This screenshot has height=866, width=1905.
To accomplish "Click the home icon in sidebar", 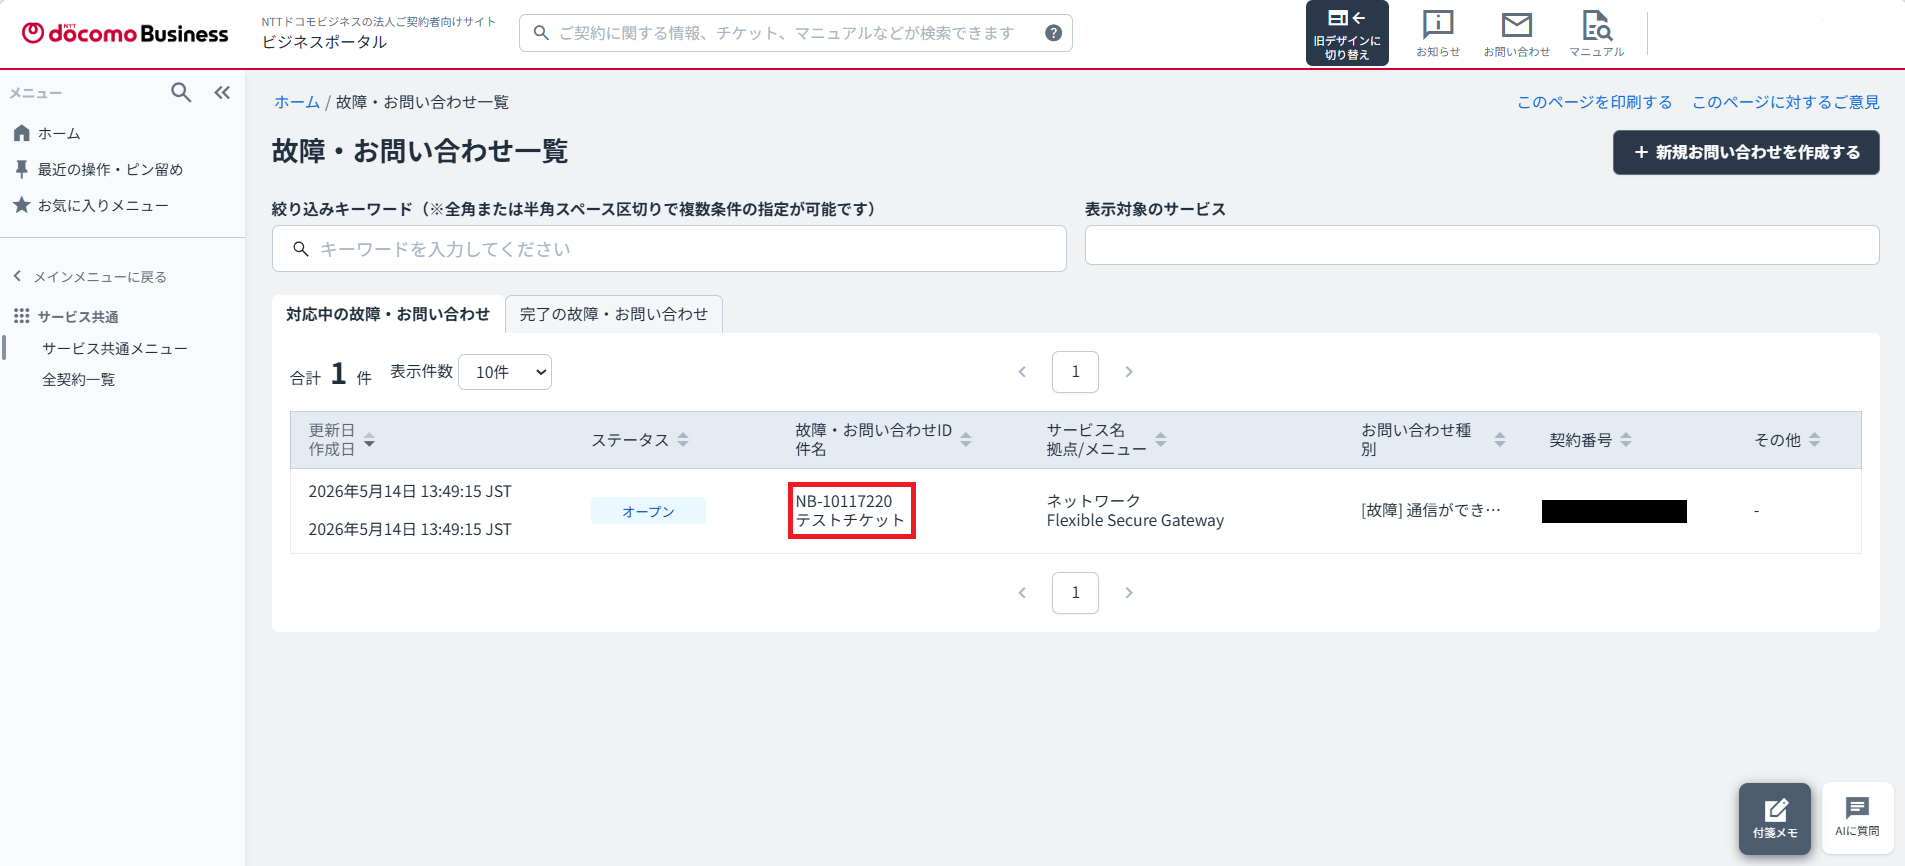I will pos(21,133).
